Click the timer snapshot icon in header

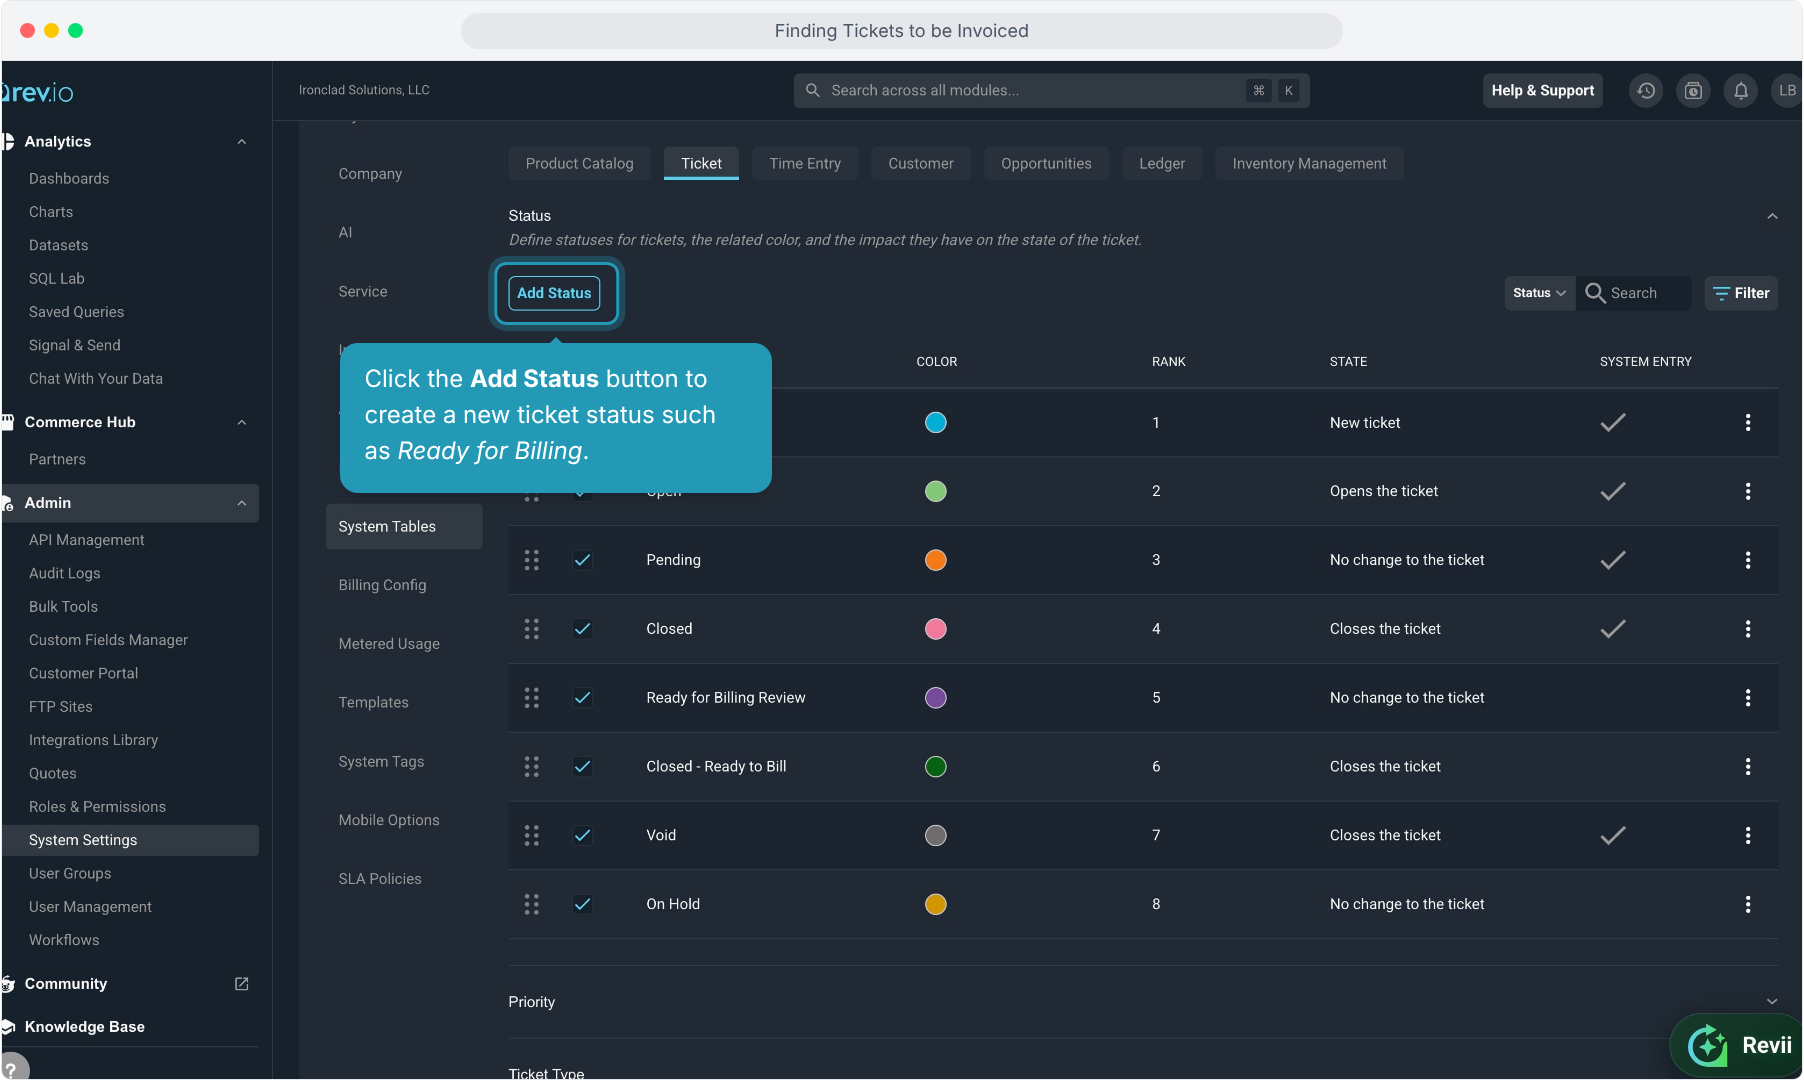click(x=1693, y=90)
